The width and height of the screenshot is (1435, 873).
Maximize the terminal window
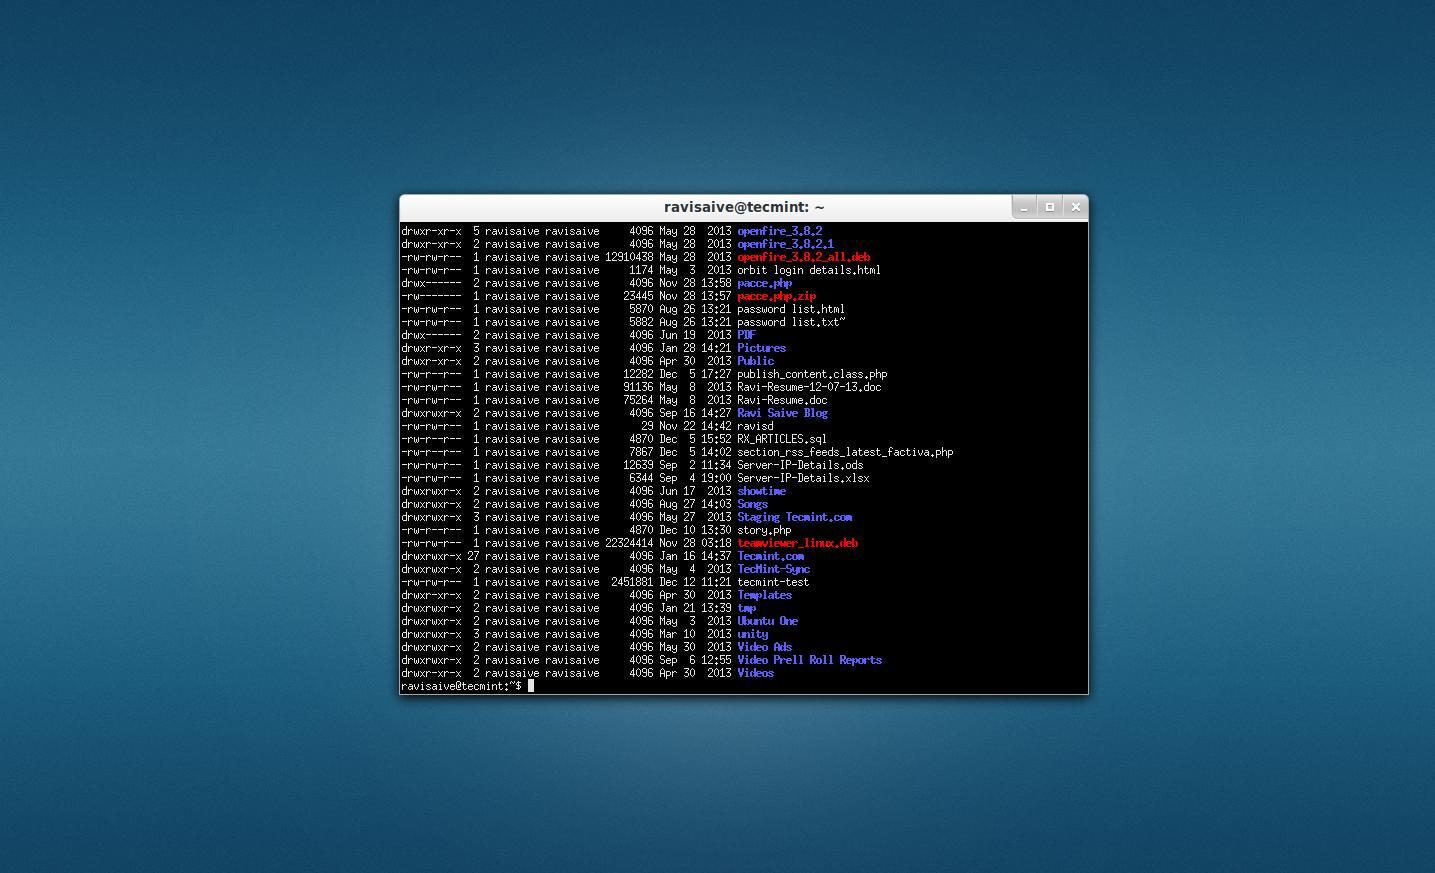[1049, 207]
